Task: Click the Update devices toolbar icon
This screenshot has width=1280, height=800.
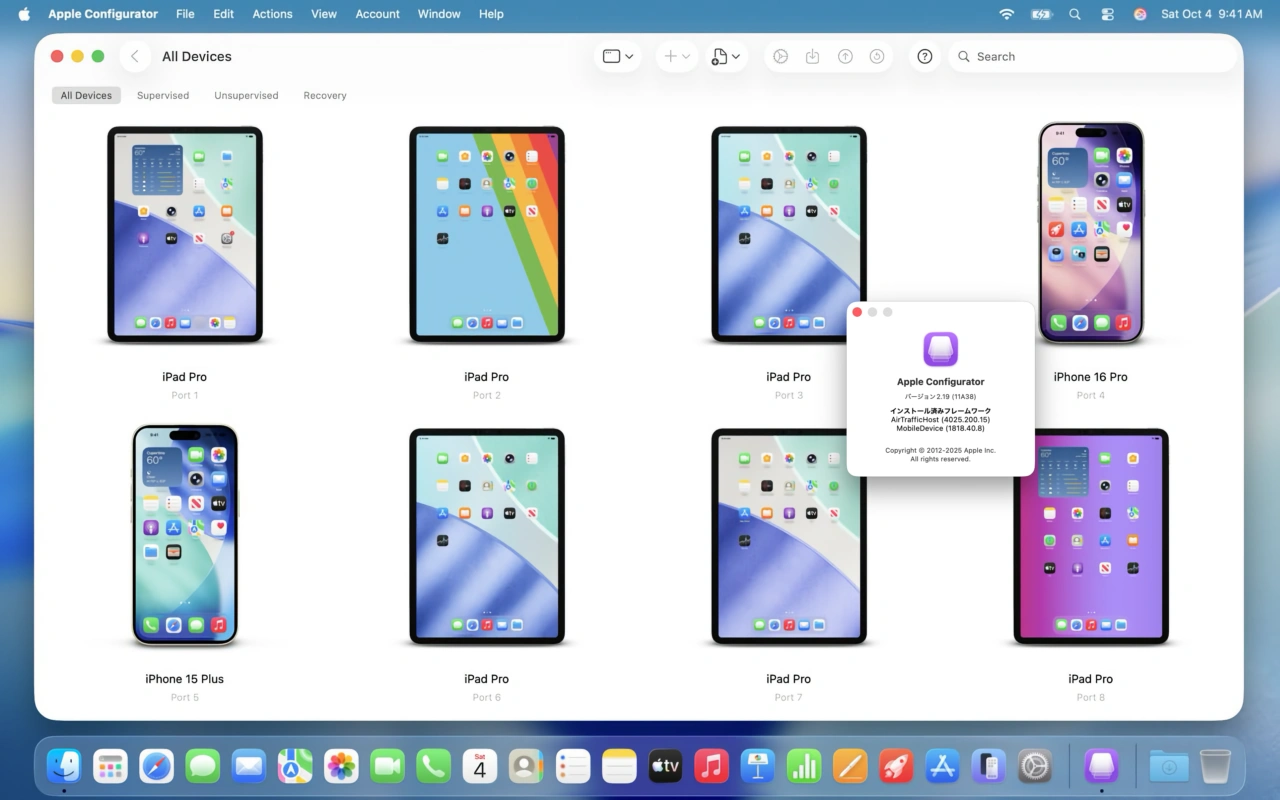Action: tap(845, 56)
